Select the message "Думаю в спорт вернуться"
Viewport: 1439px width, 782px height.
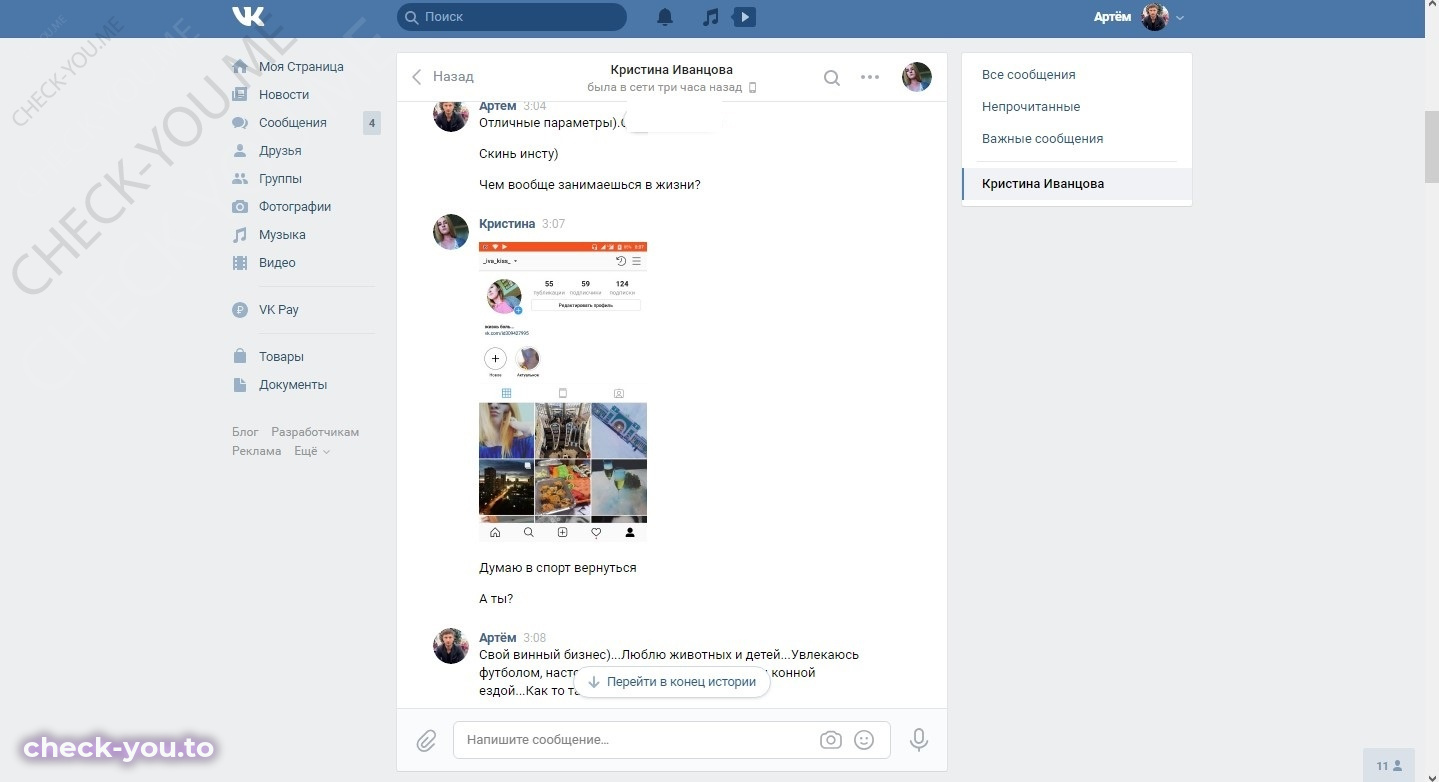tap(558, 568)
